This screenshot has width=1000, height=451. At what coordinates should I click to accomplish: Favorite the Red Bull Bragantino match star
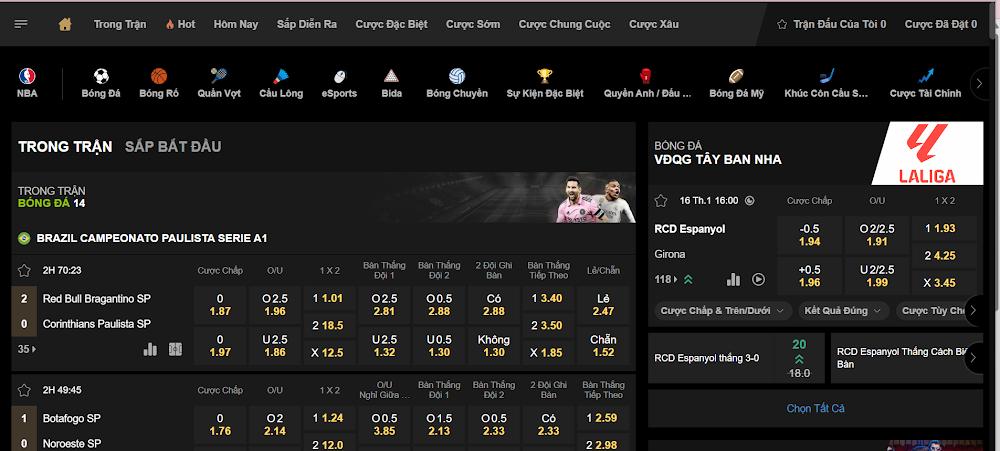24,270
